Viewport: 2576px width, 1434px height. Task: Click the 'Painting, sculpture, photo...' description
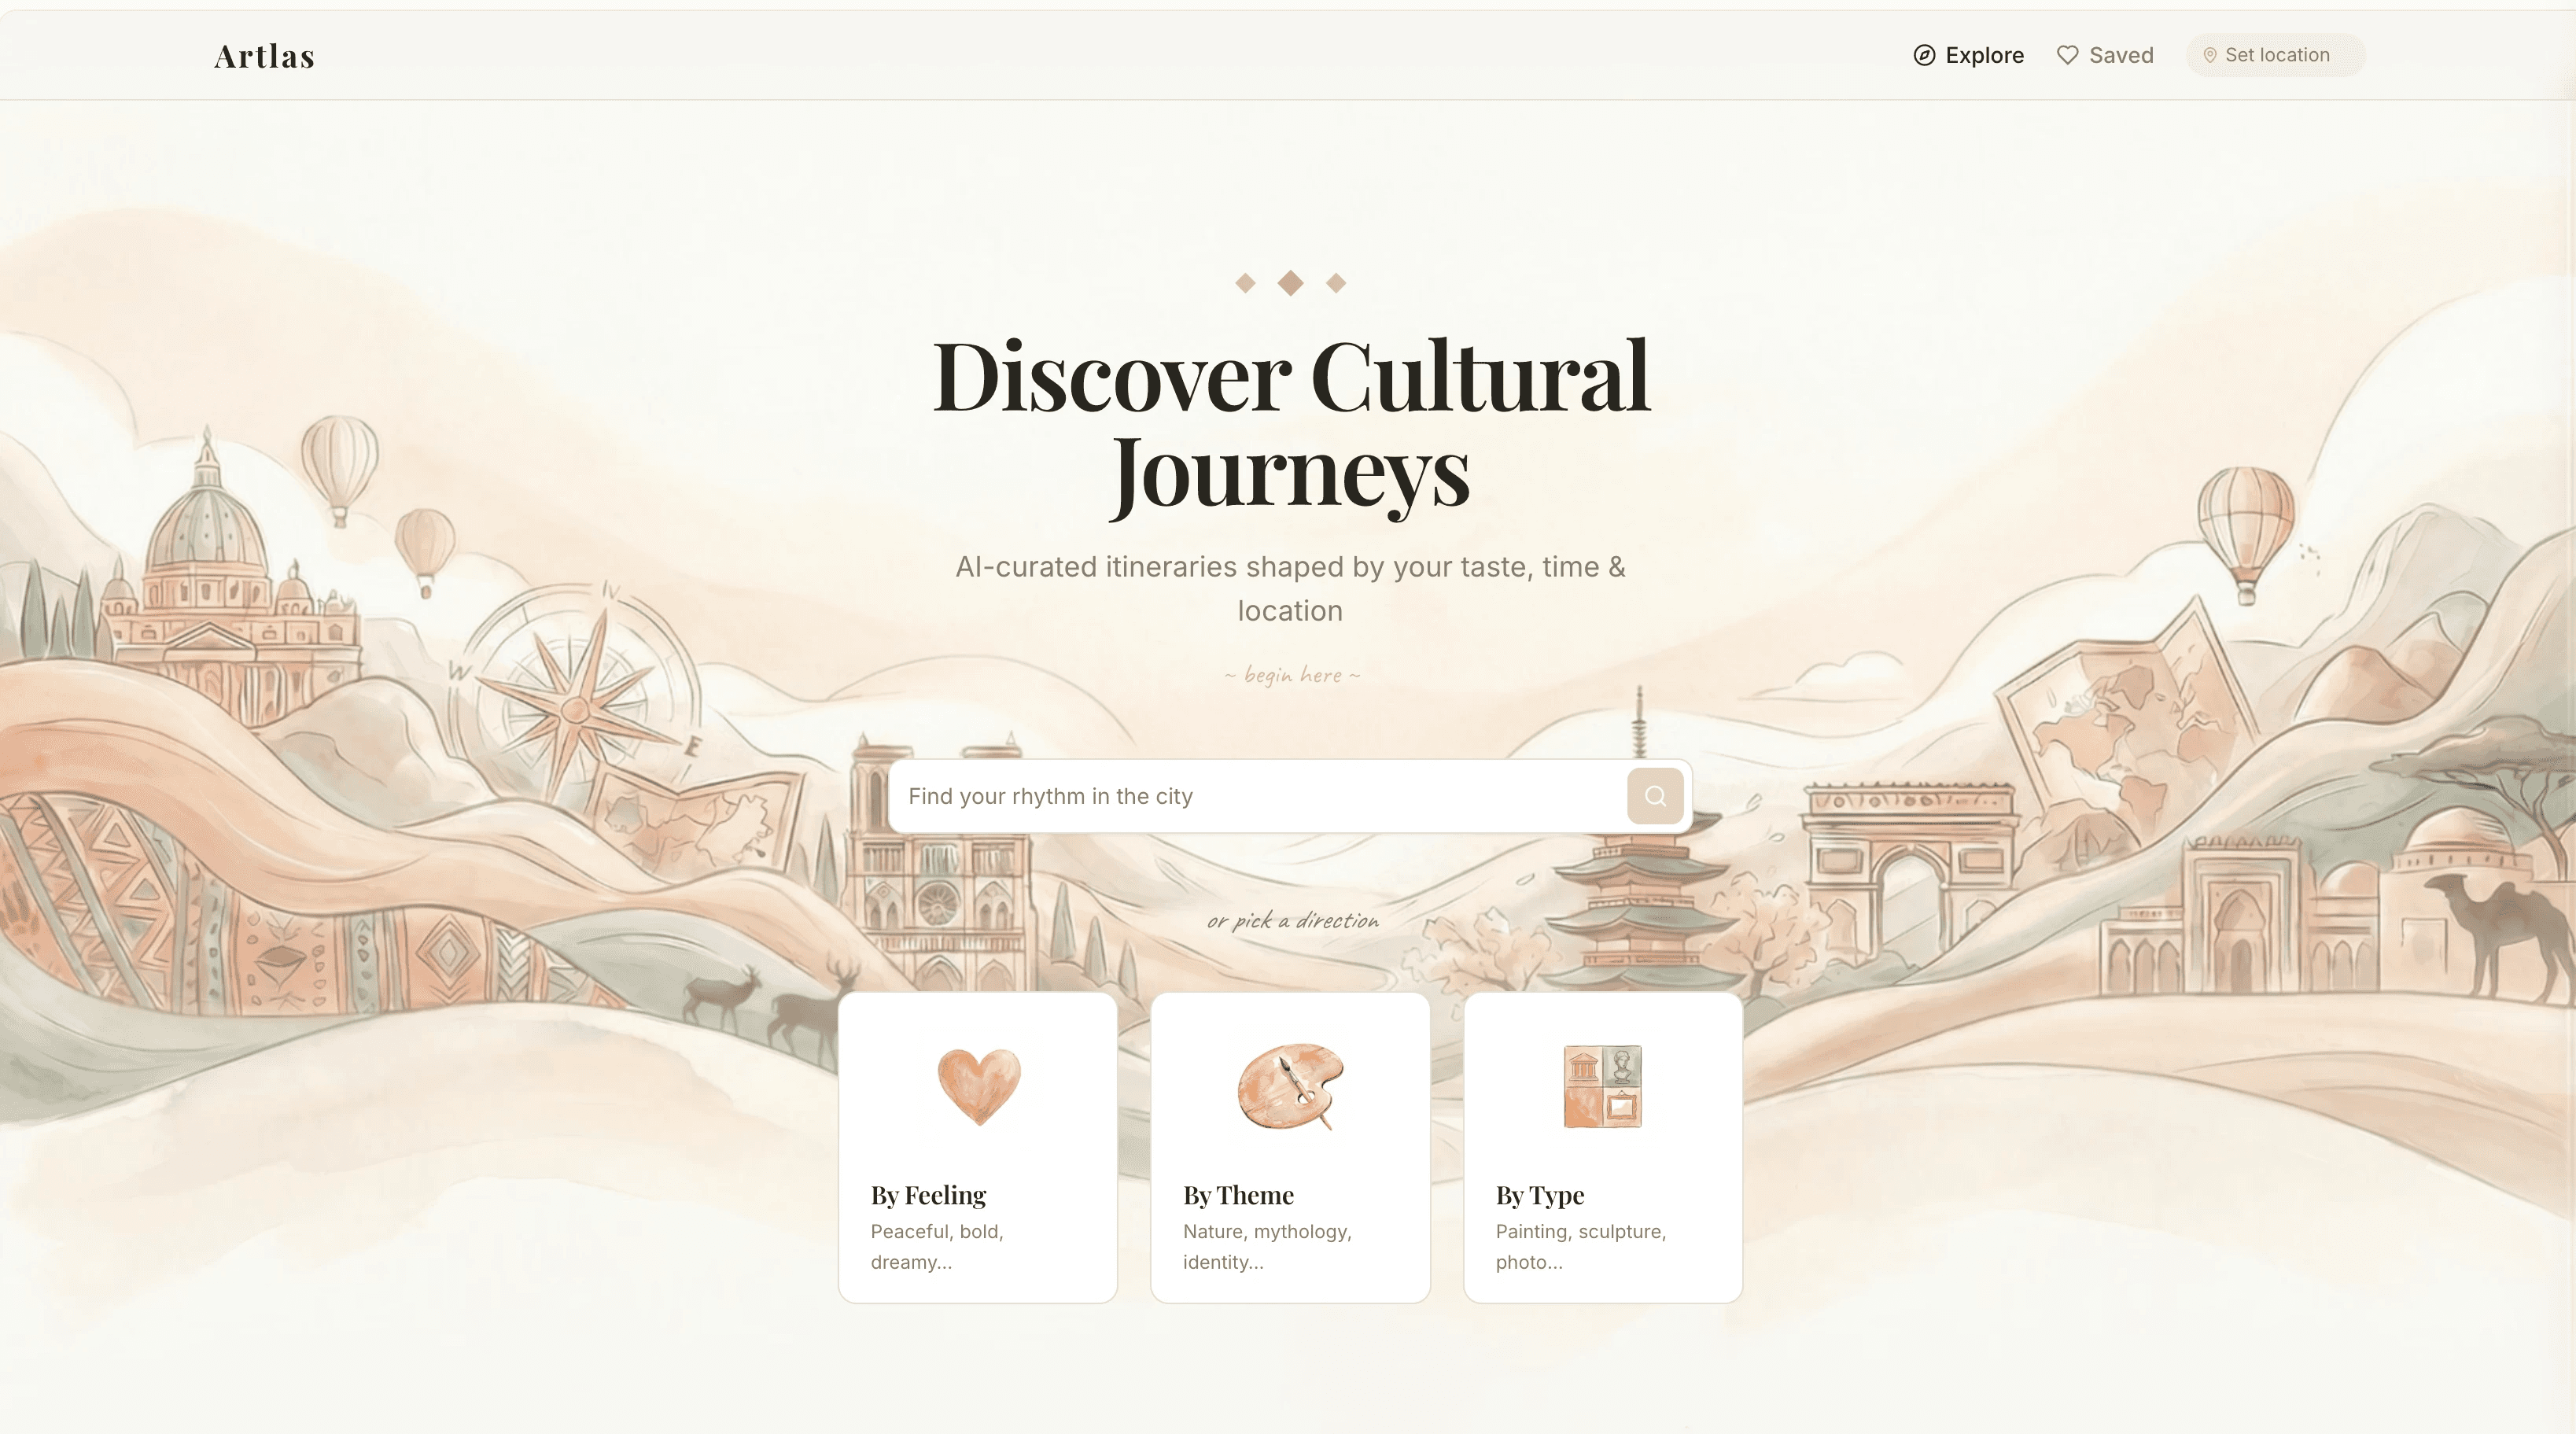tap(1581, 1246)
